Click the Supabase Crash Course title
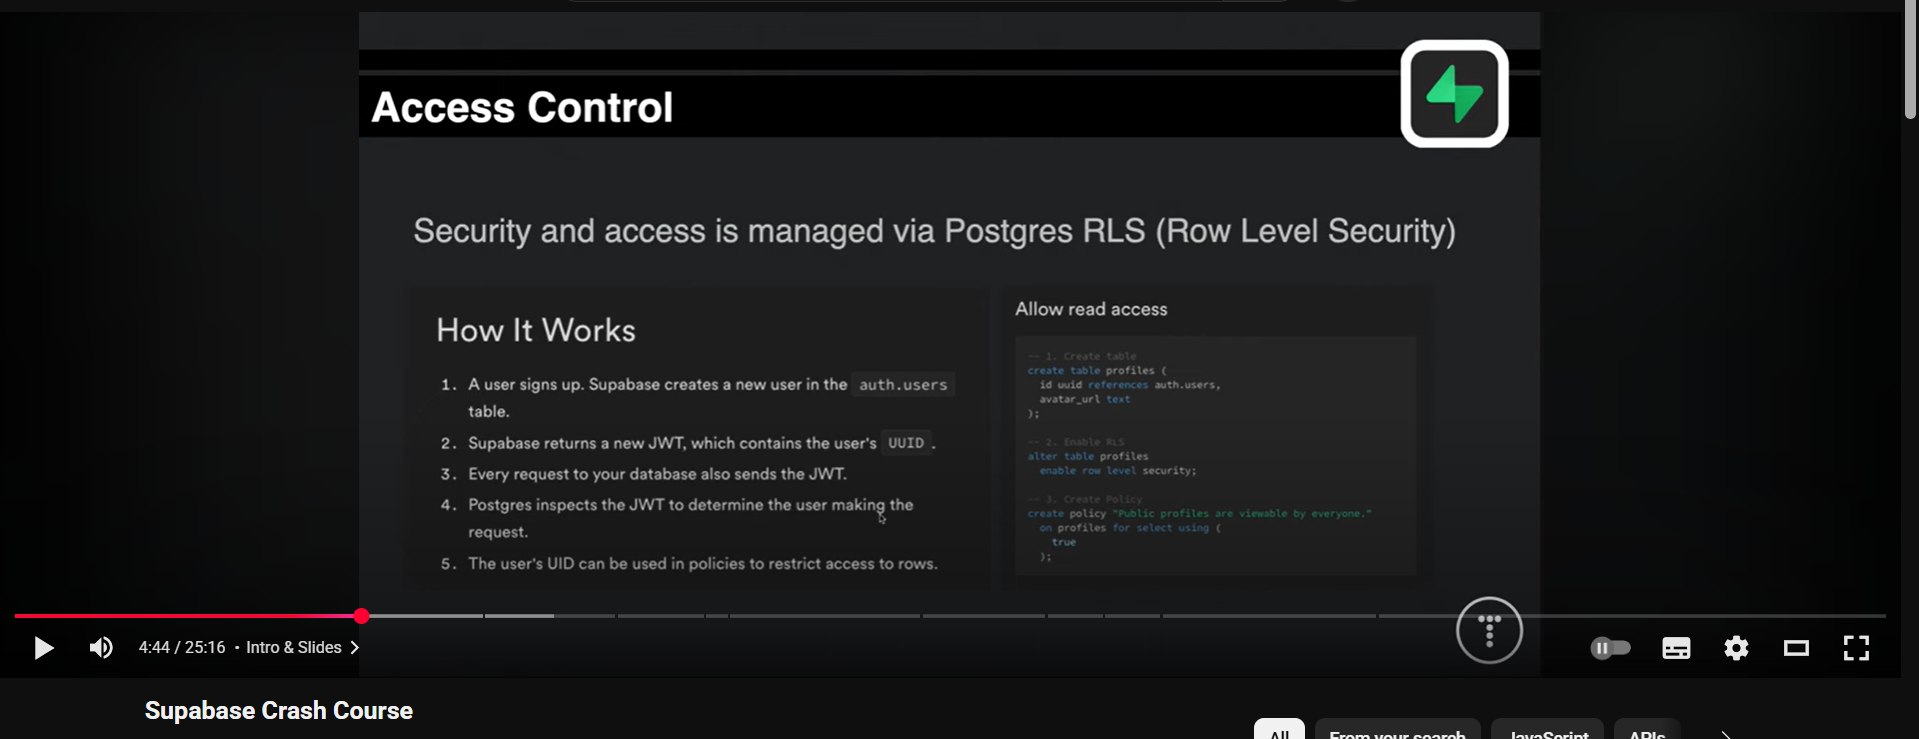 tap(279, 710)
